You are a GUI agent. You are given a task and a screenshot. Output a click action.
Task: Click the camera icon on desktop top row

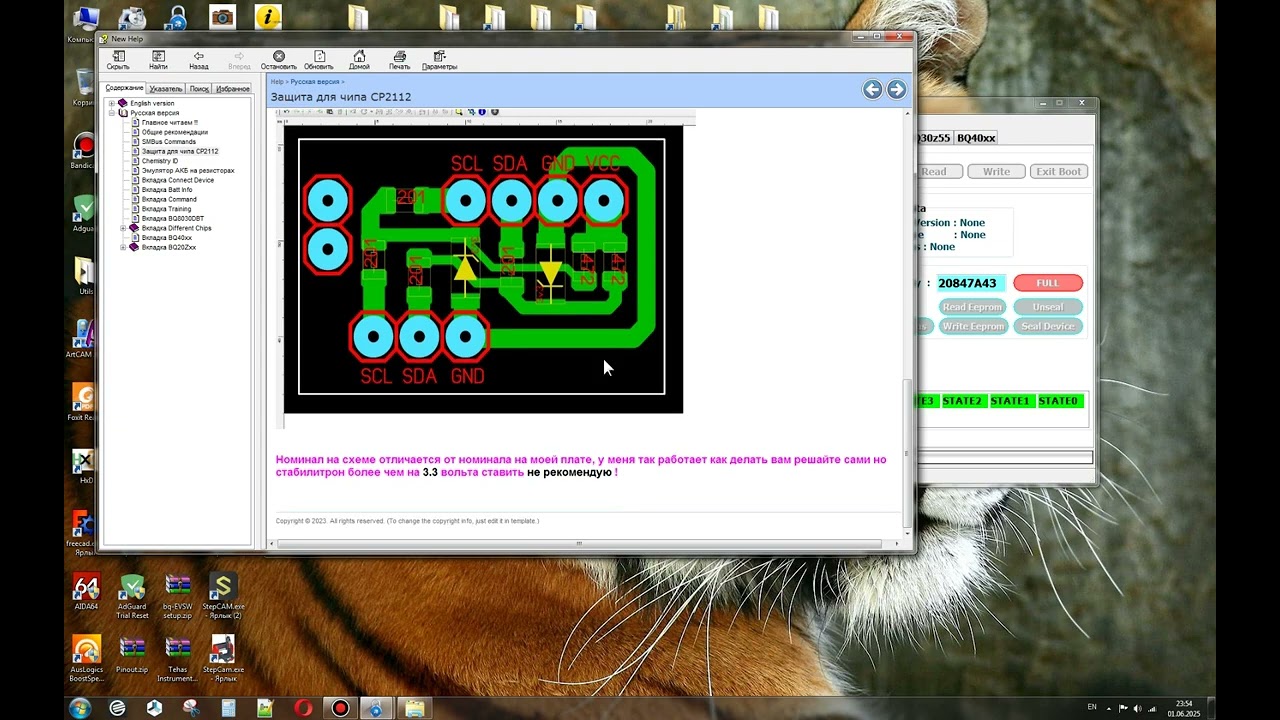[x=222, y=17]
